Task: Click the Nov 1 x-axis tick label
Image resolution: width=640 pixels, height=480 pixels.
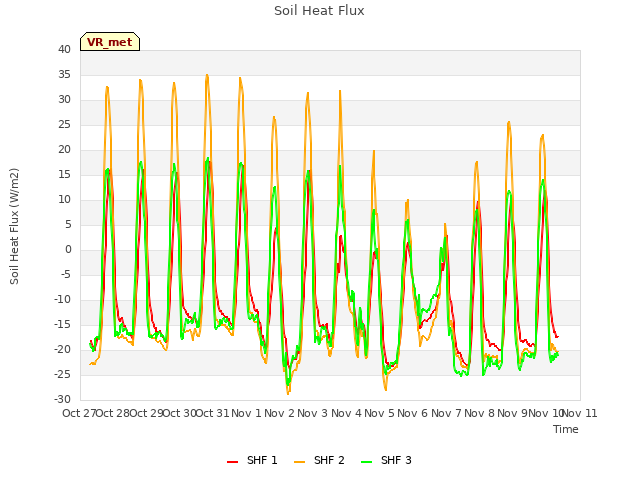Action: pyautogui.click(x=246, y=413)
